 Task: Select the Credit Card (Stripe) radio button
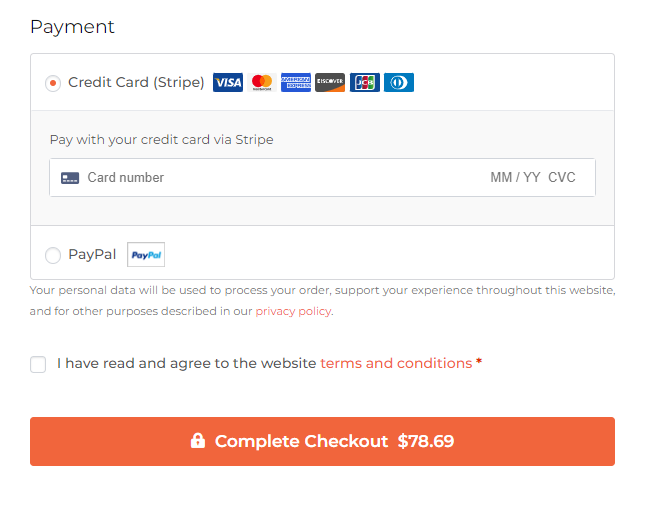tap(53, 83)
